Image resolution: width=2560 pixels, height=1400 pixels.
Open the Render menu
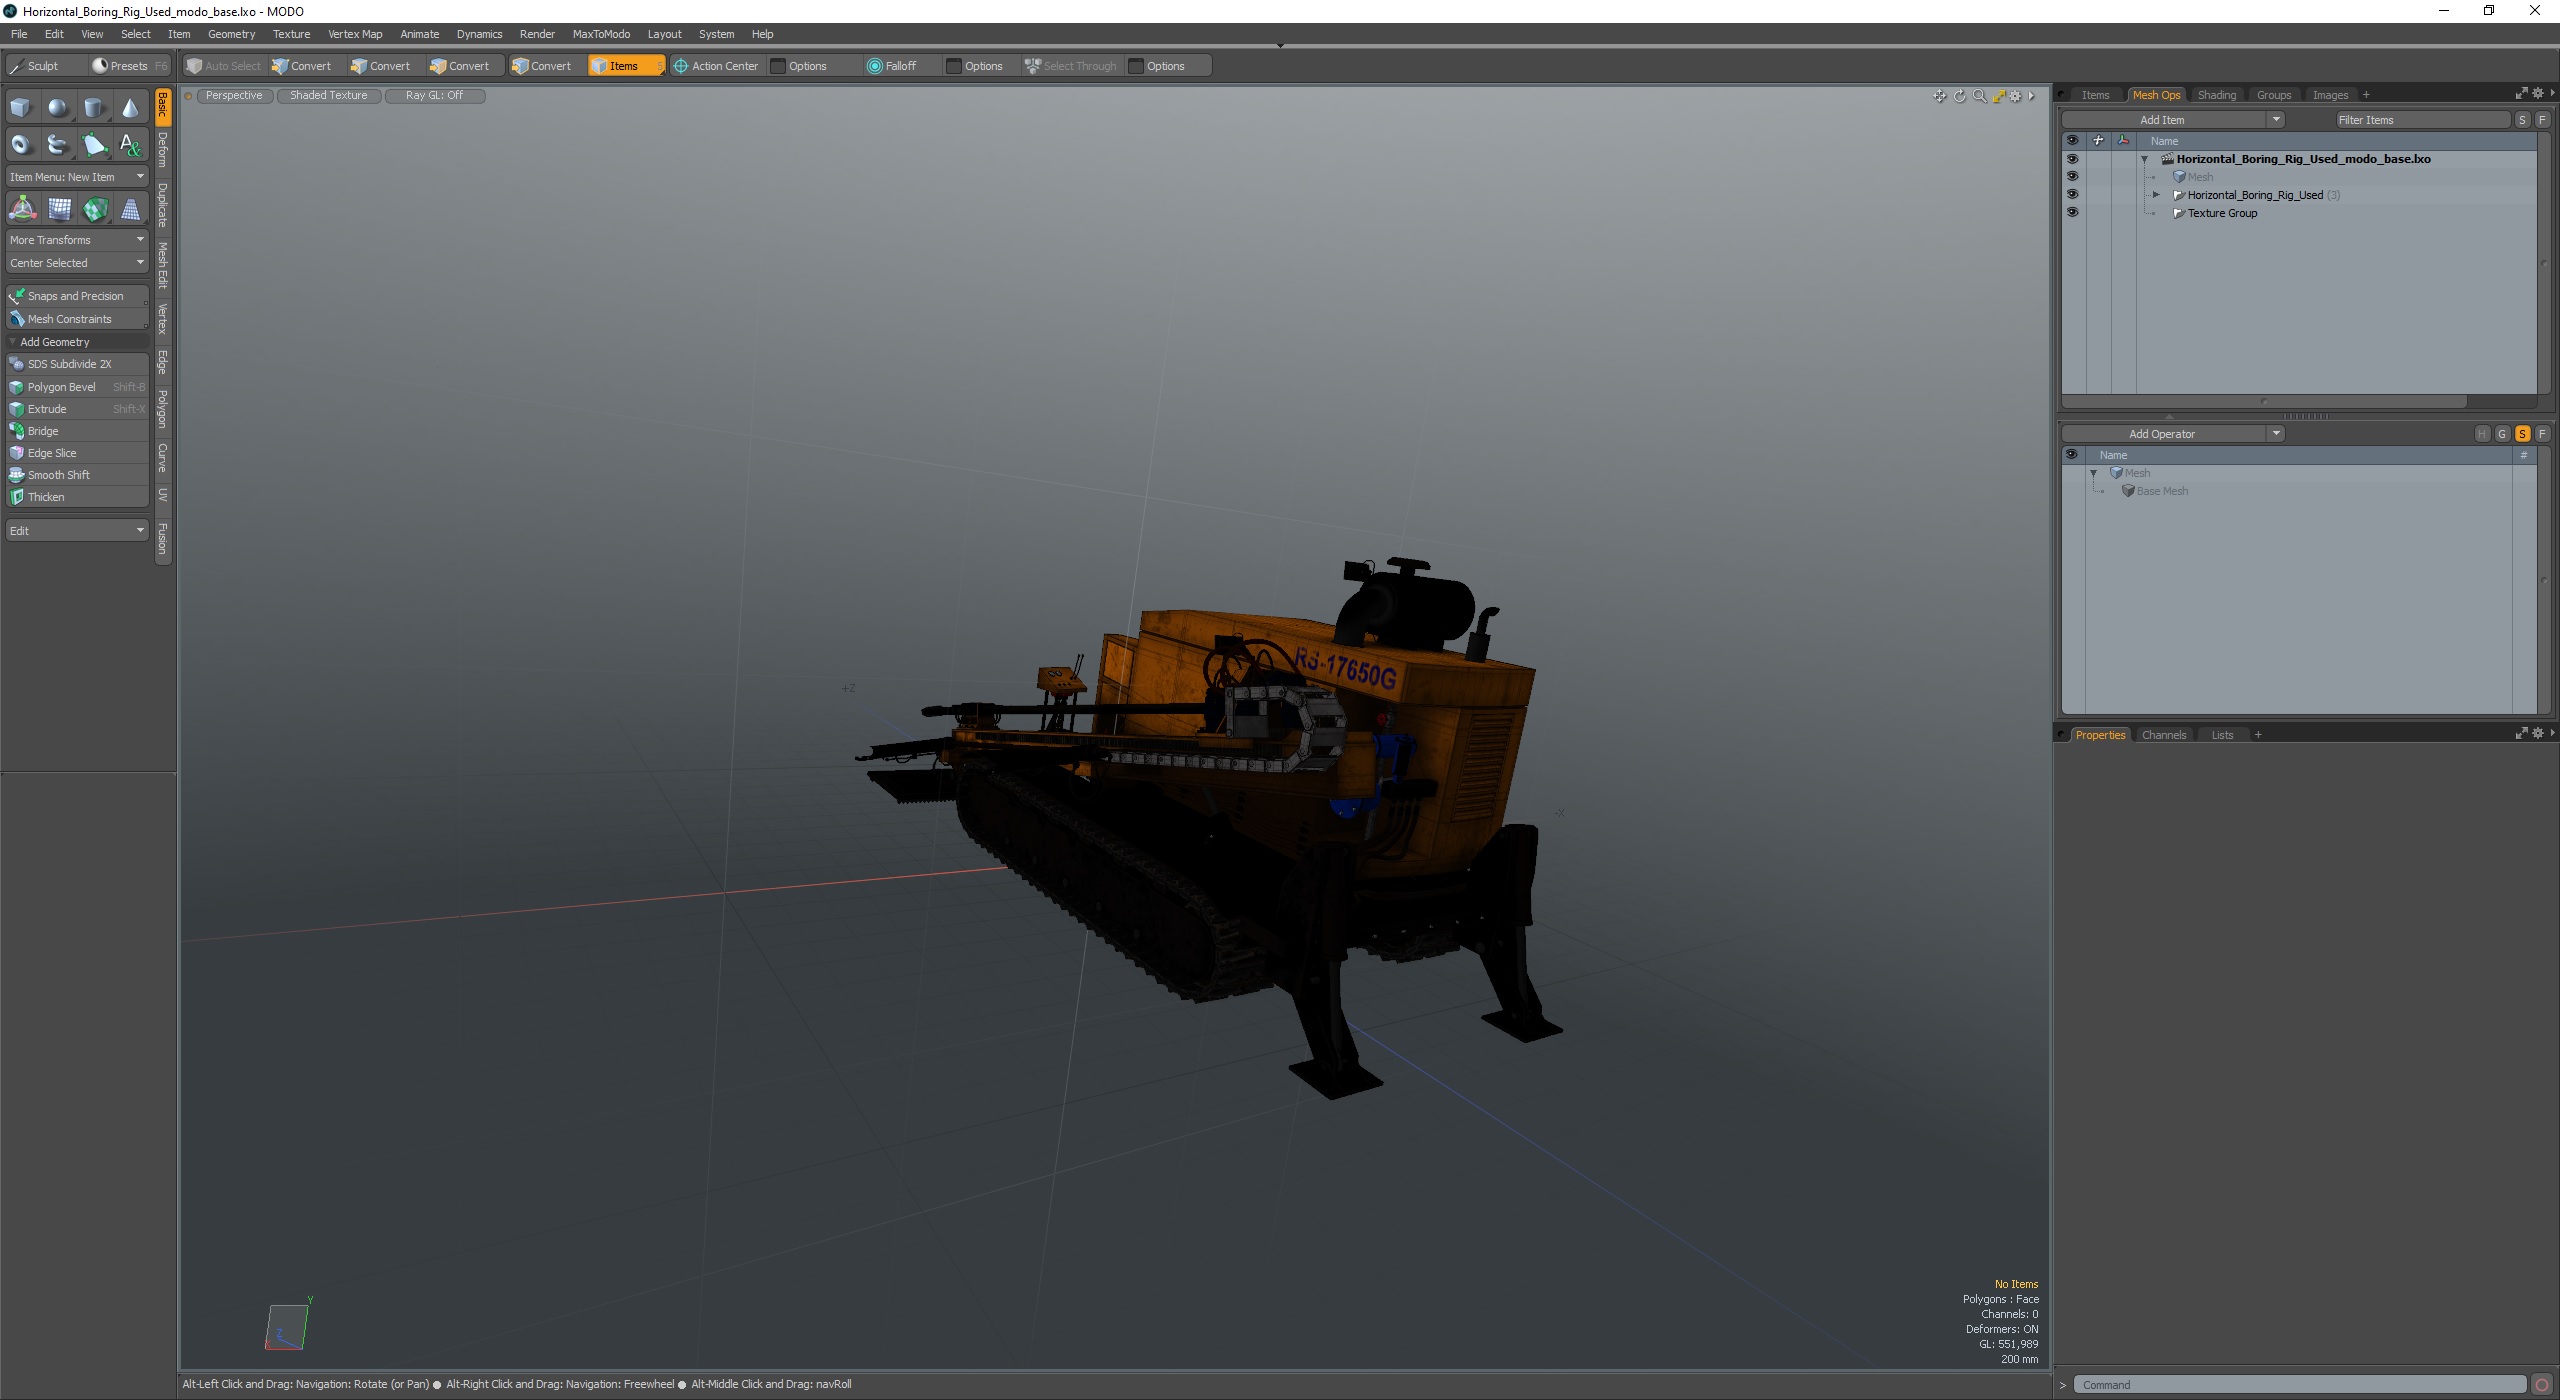(537, 34)
